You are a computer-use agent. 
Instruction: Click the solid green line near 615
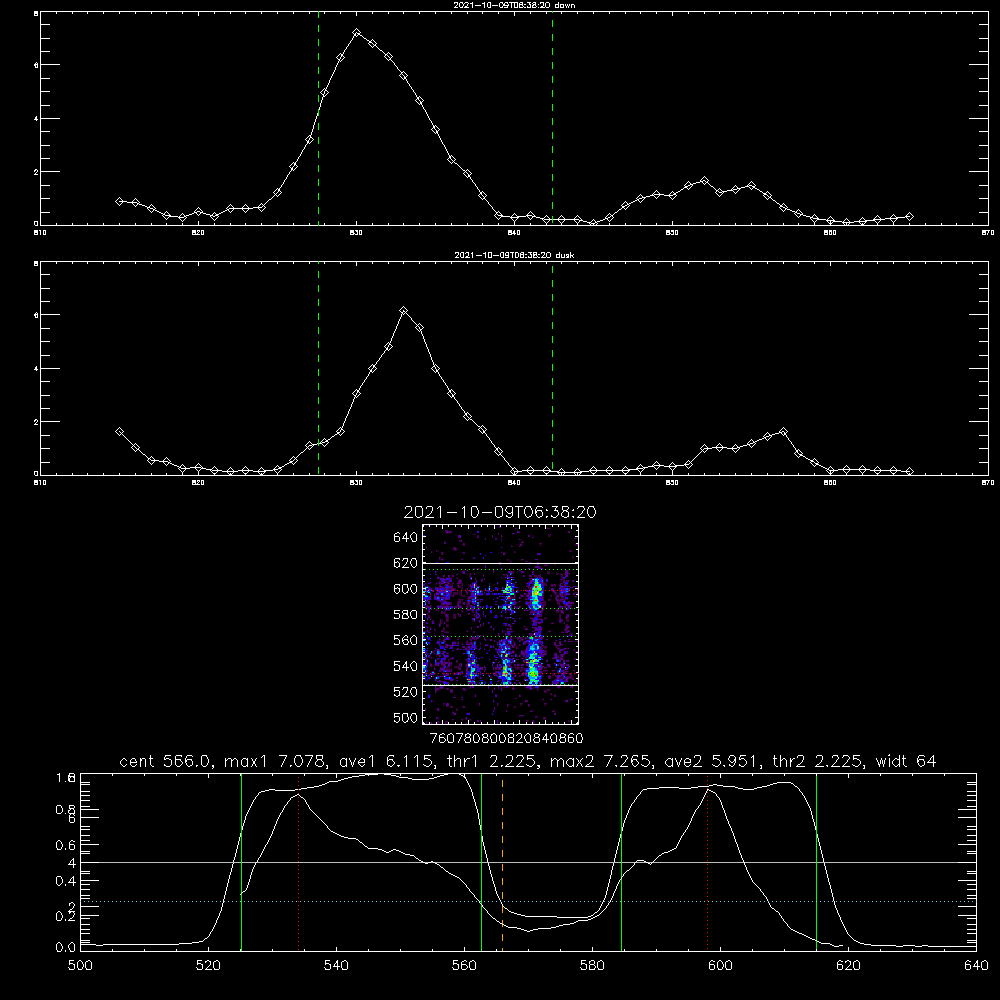pyautogui.click(x=816, y=862)
